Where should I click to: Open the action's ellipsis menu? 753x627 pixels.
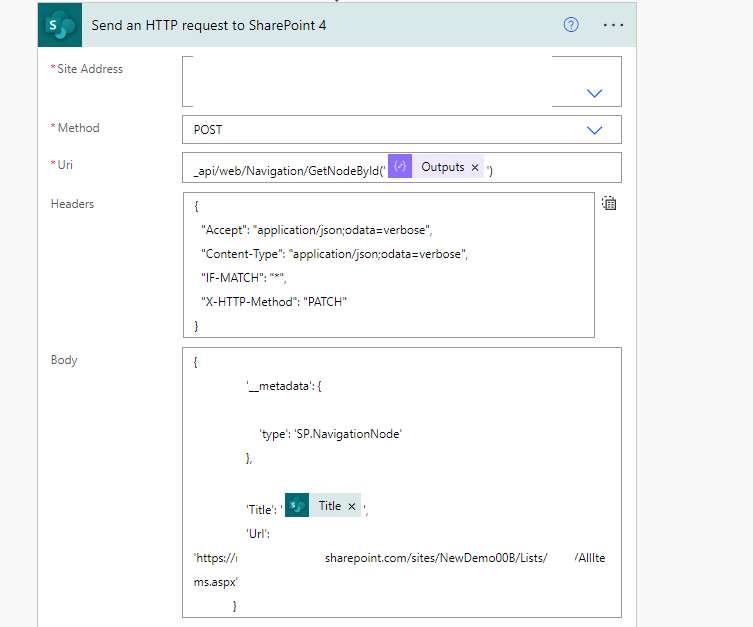[x=613, y=25]
